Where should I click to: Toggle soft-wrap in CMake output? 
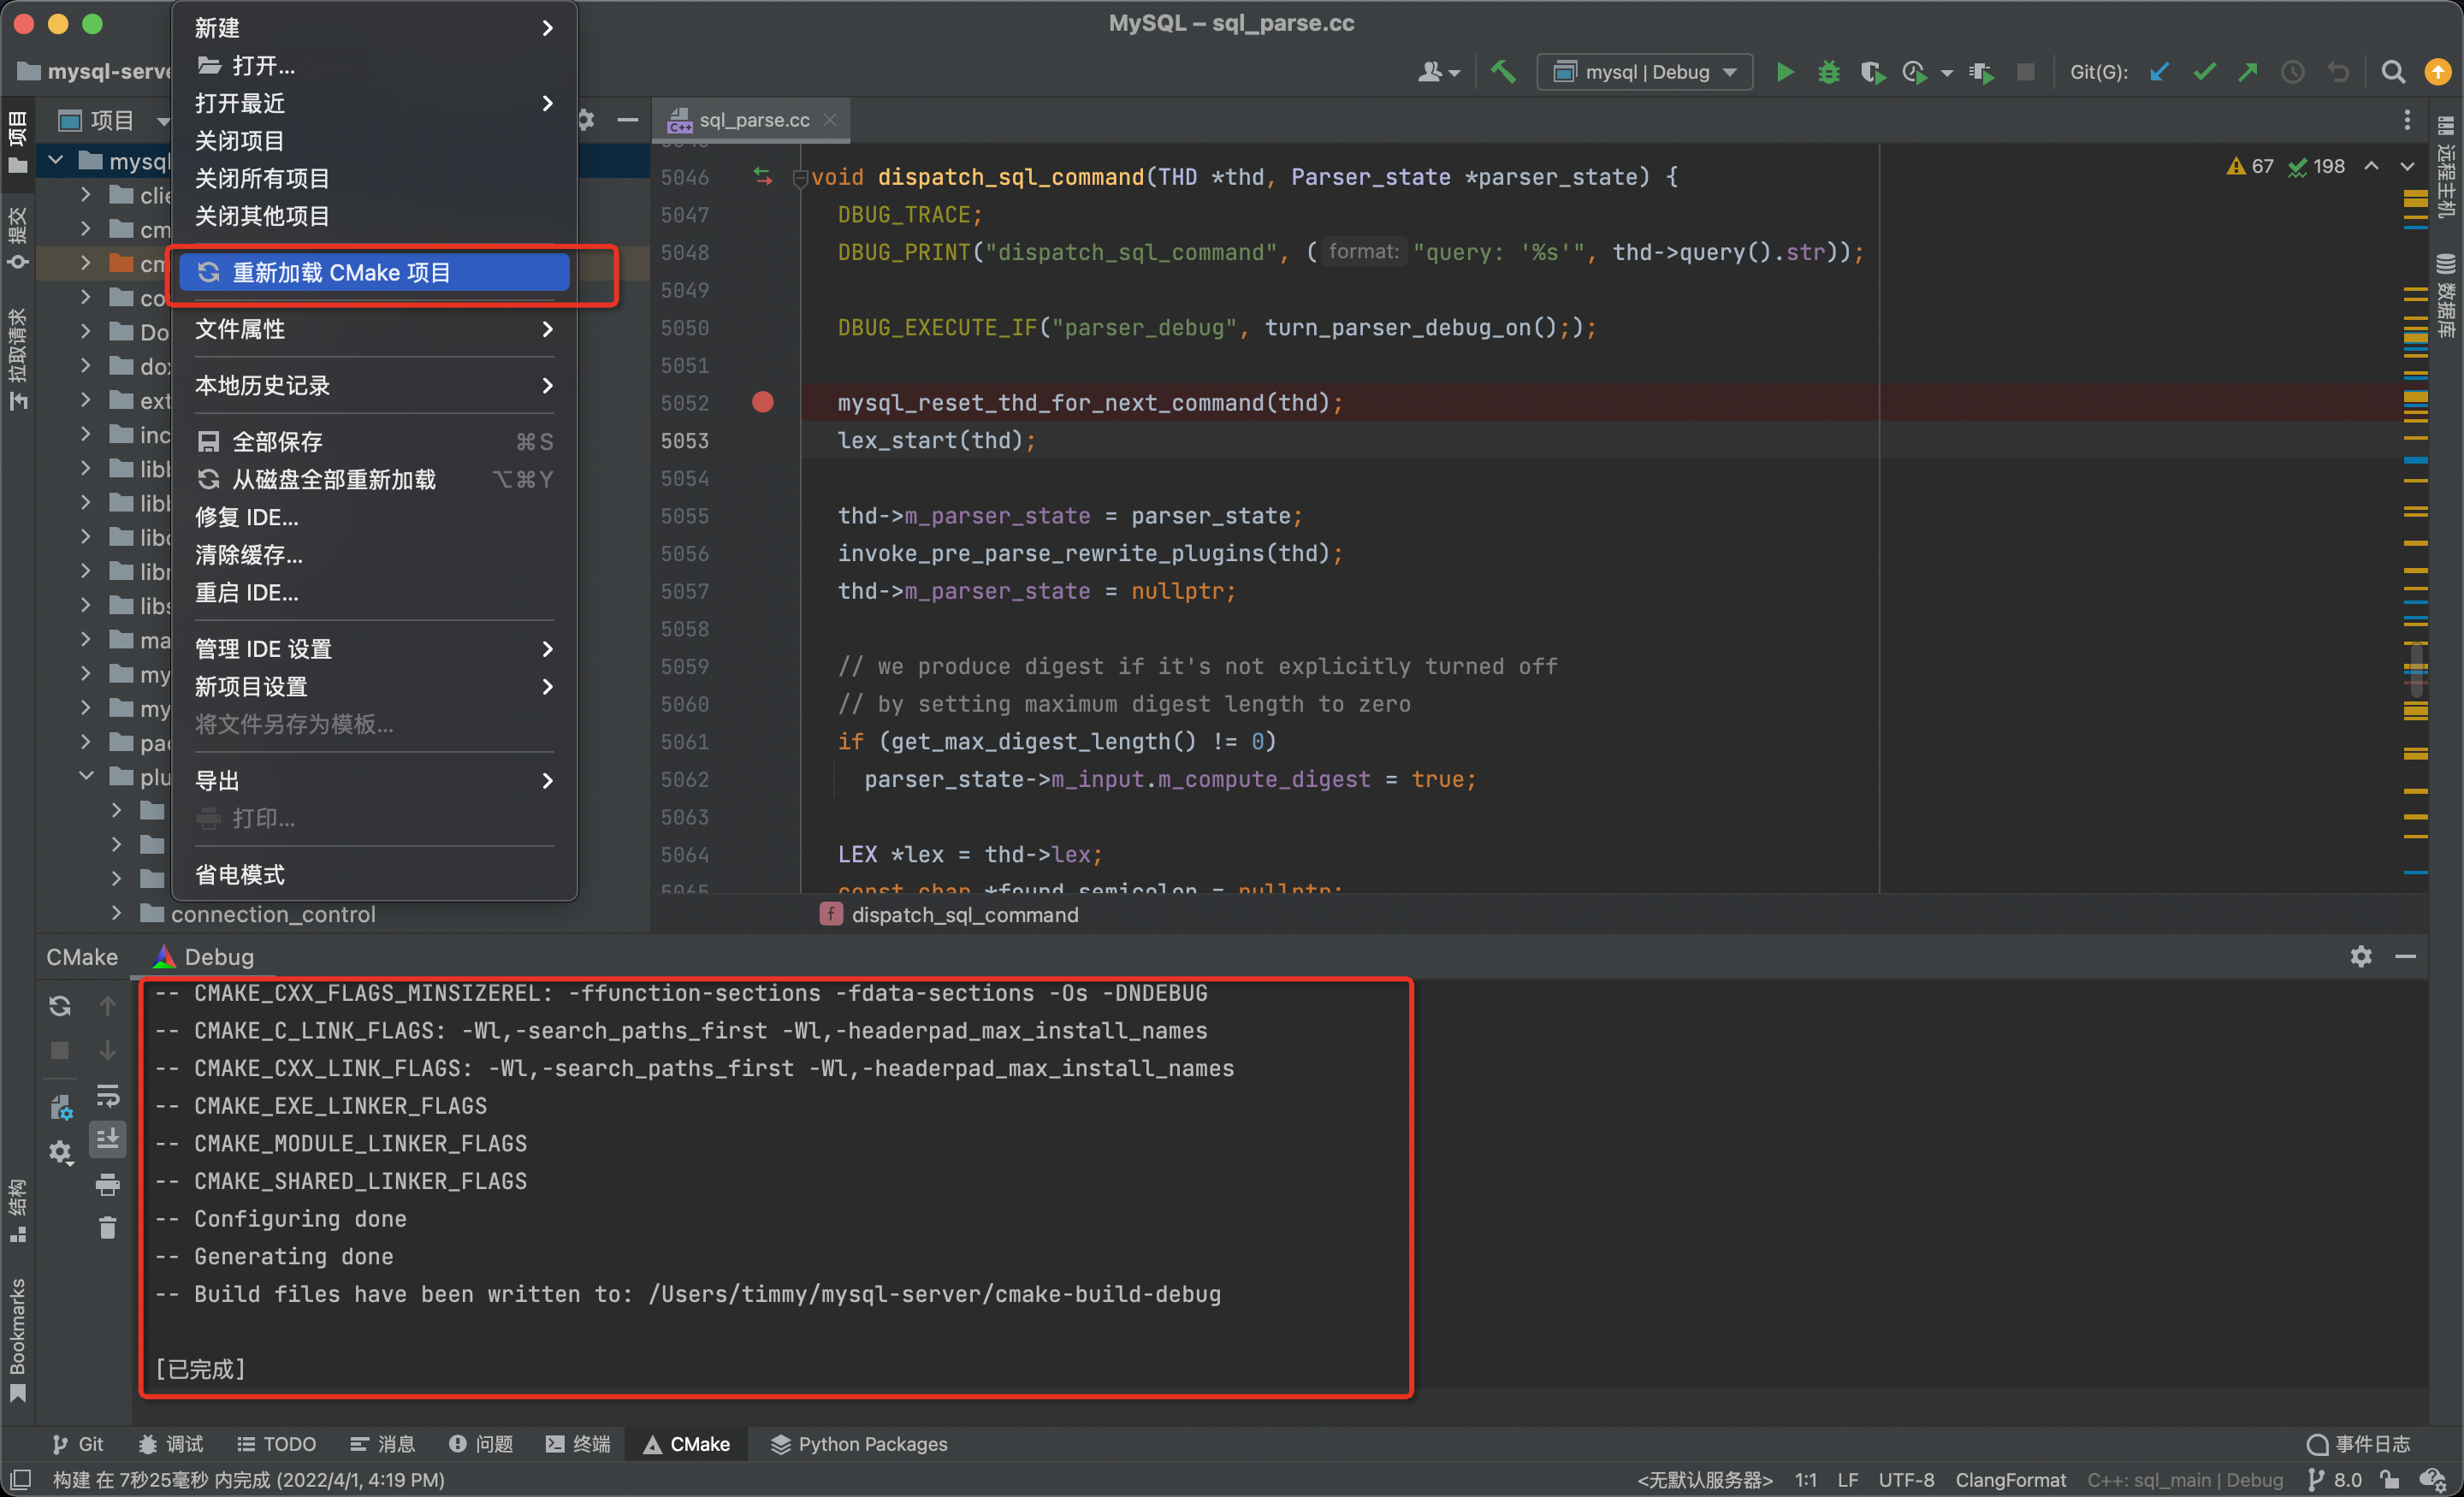point(107,1095)
